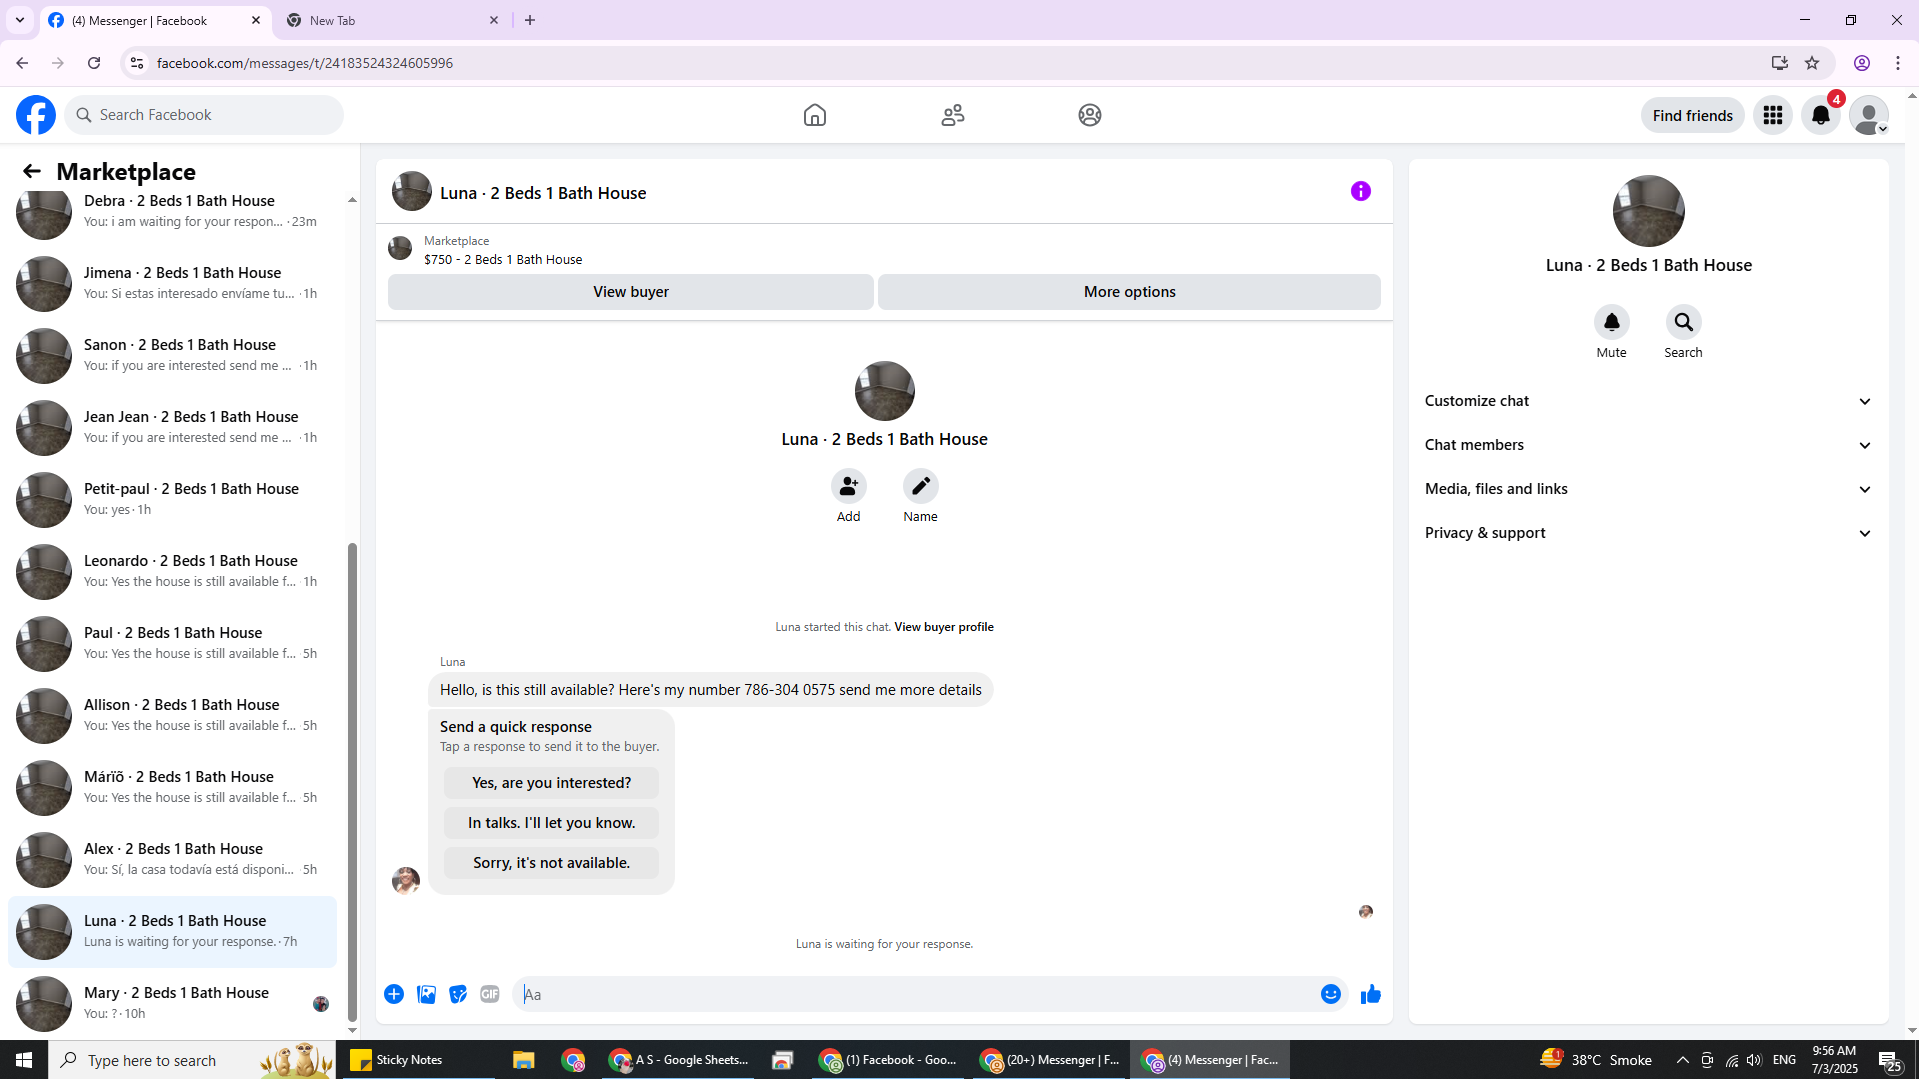Click the Facebook logo icon
Viewport: 1919px width, 1079px height.
point(36,115)
